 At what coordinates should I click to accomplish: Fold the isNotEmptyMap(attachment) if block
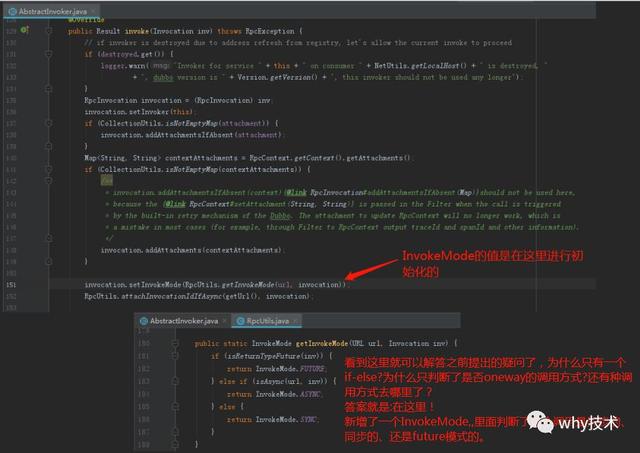click(49, 123)
